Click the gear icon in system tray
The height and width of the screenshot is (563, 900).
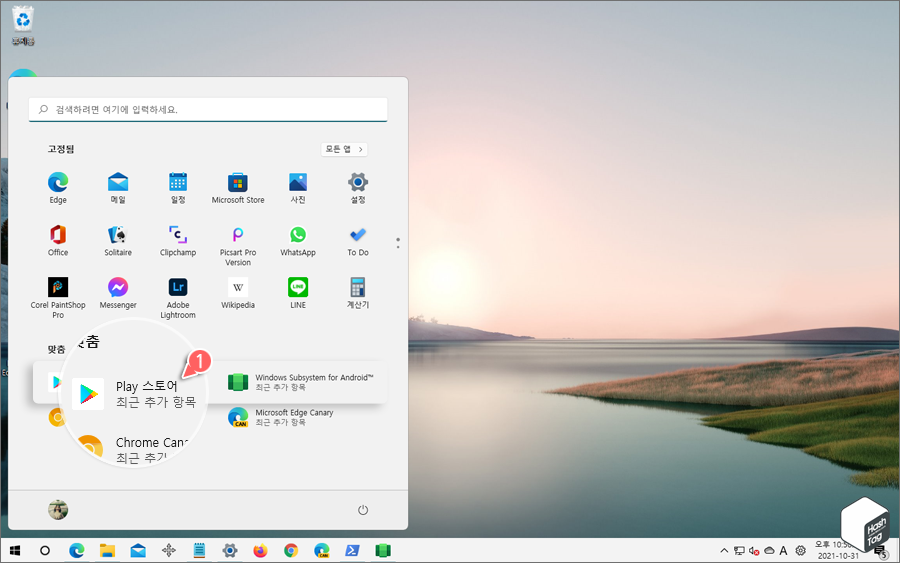[800, 551]
